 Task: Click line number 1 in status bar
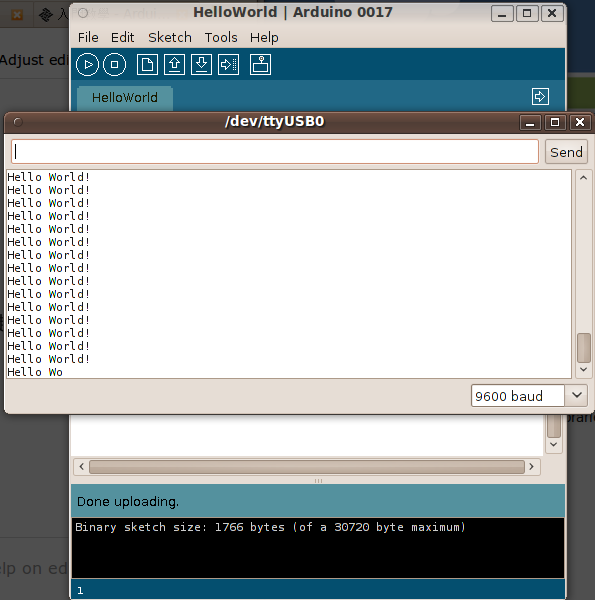(80, 590)
